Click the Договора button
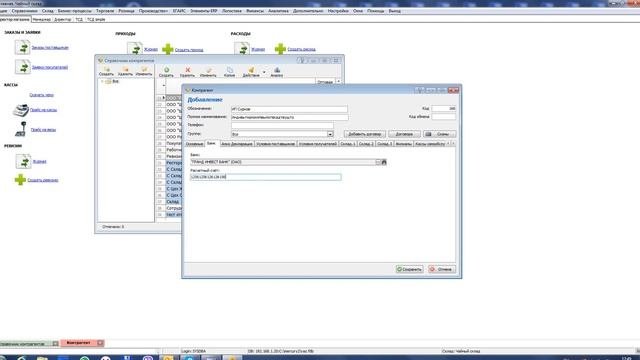Image resolution: width=640 pixels, height=360 pixels. [x=404, y=134]
